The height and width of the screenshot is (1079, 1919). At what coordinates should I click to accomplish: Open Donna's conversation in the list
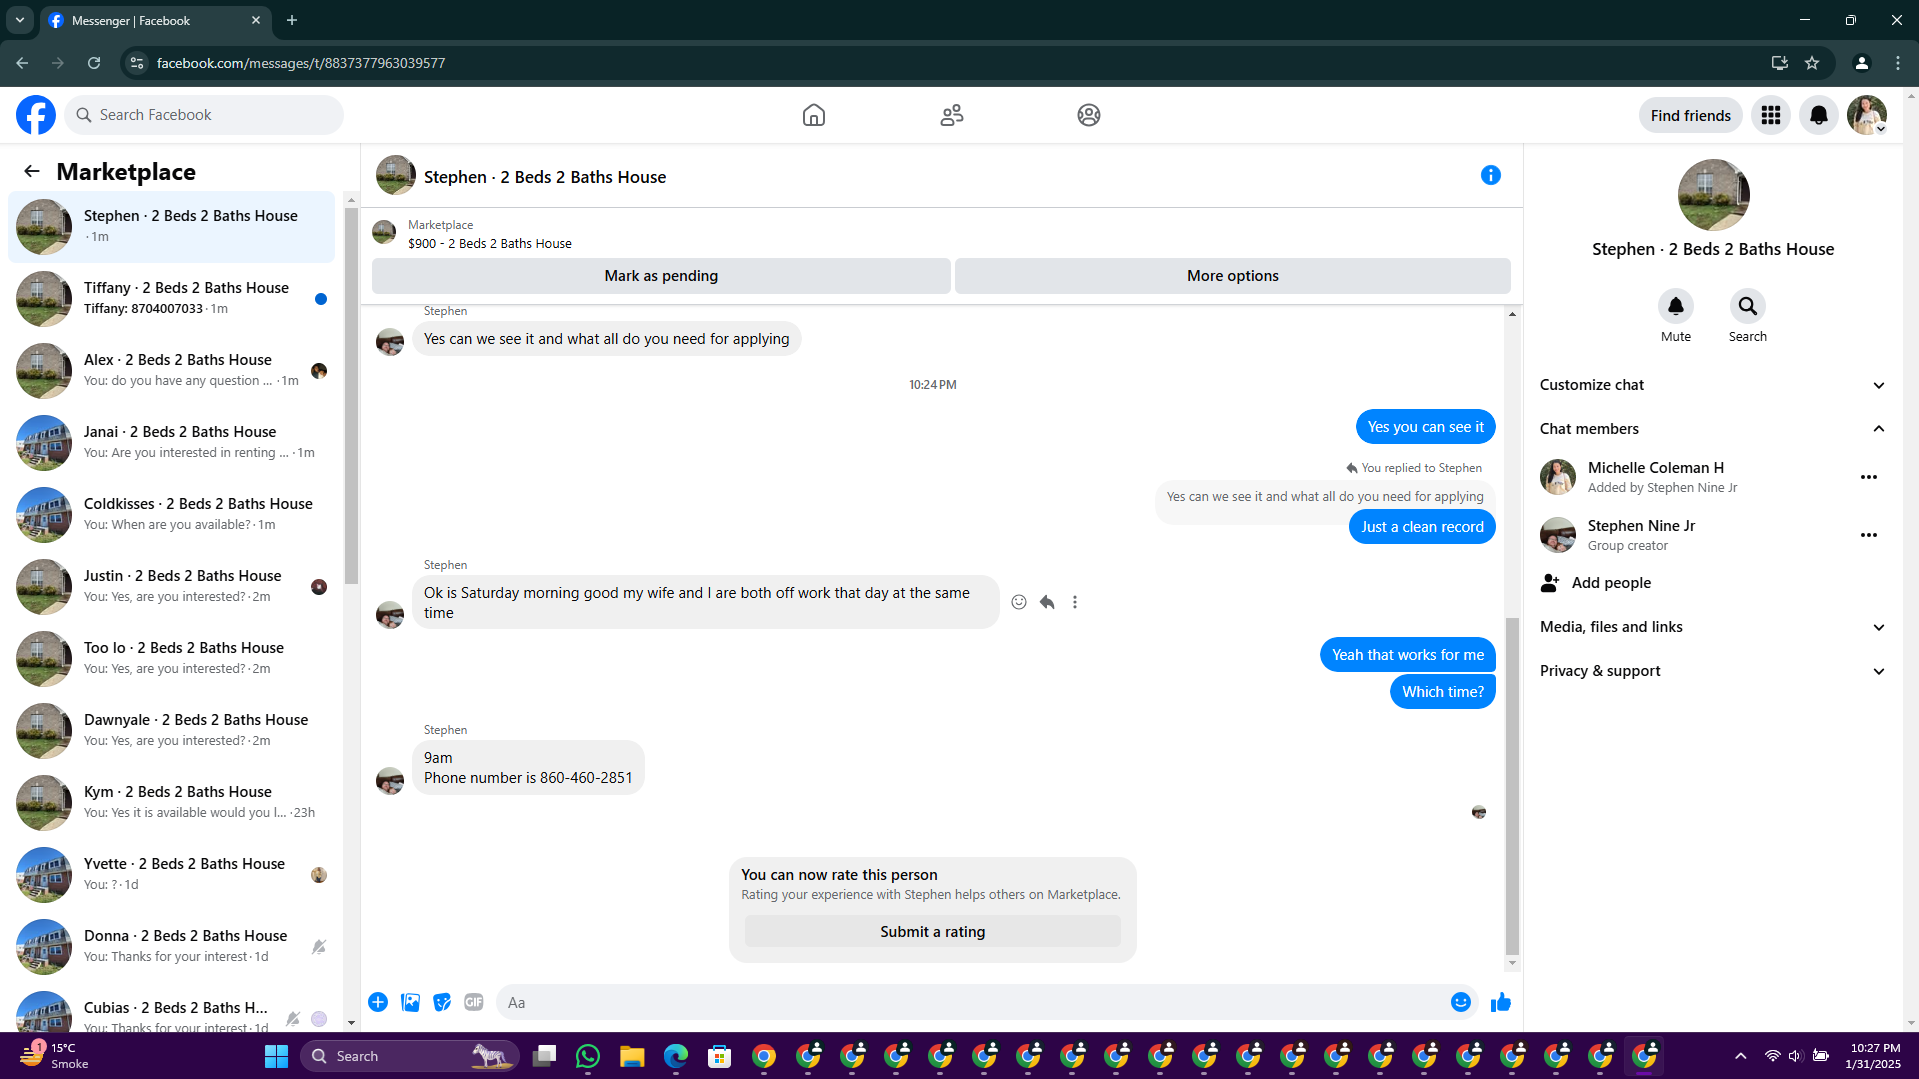point(172,947)
